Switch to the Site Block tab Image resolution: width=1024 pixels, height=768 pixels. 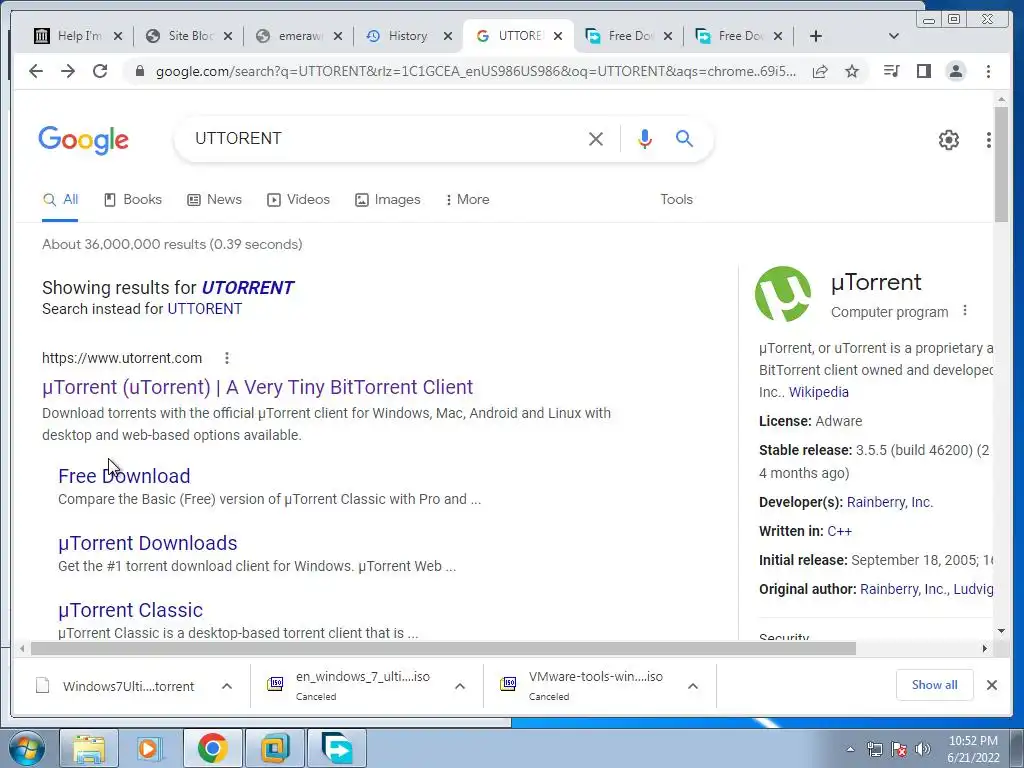point(189,36)
